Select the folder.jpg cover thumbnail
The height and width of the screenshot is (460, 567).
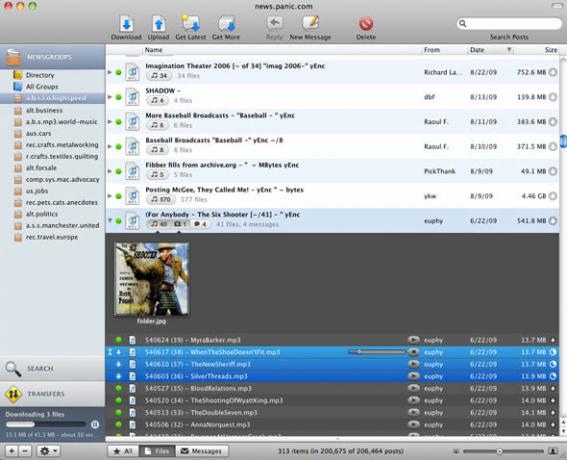[x=152, y=279]
